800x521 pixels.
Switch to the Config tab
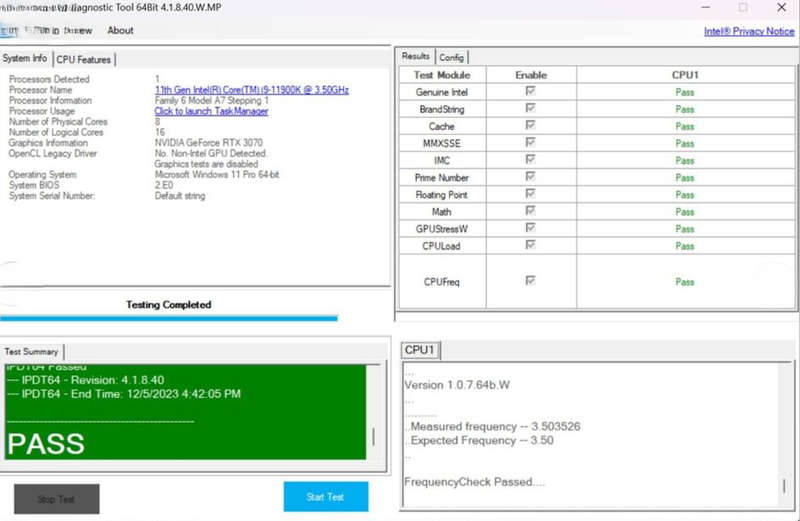(x=452, y=58)
